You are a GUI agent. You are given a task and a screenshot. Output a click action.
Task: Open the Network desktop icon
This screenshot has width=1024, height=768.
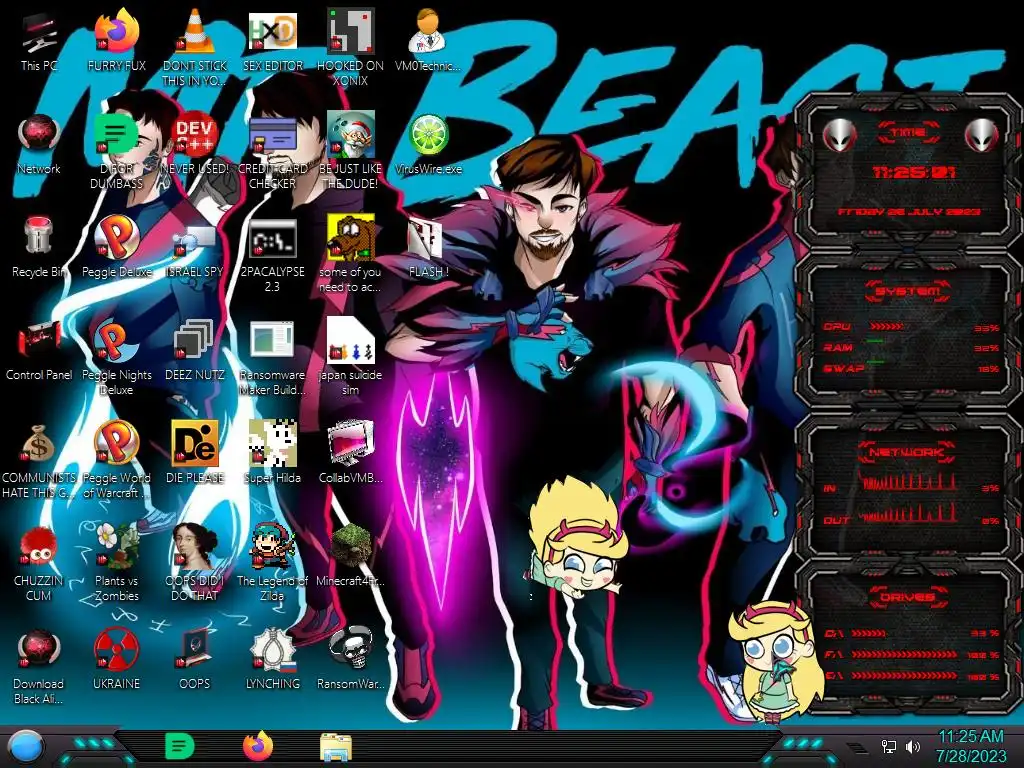point(39,144)
